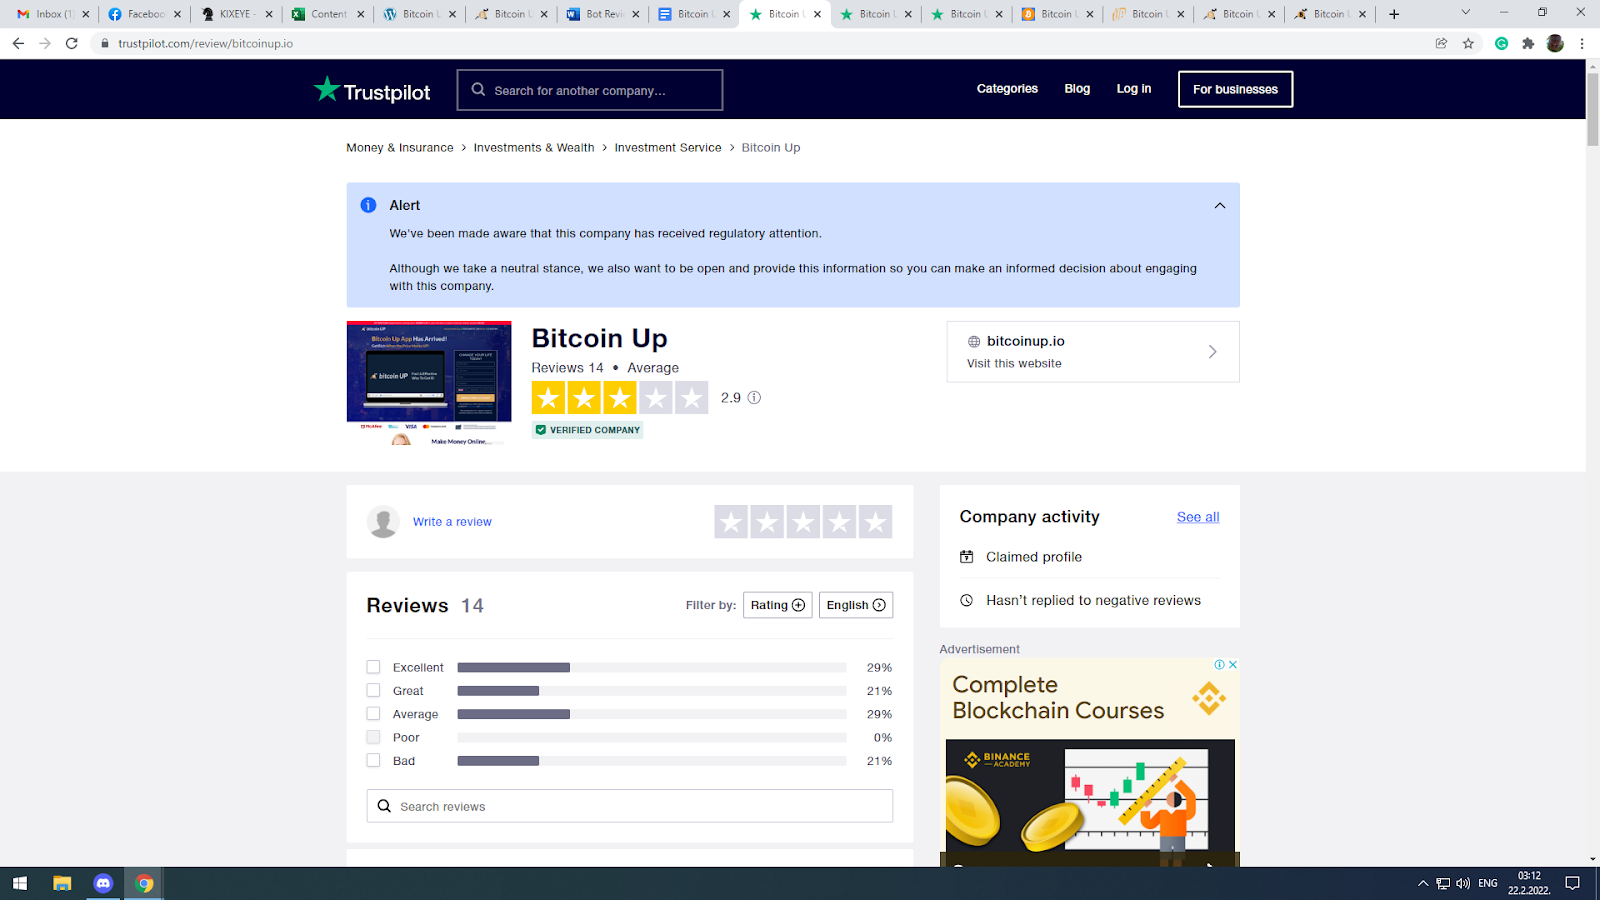Check the Poor rating filter checkbox
The image size is (1600, 900).
373,737
